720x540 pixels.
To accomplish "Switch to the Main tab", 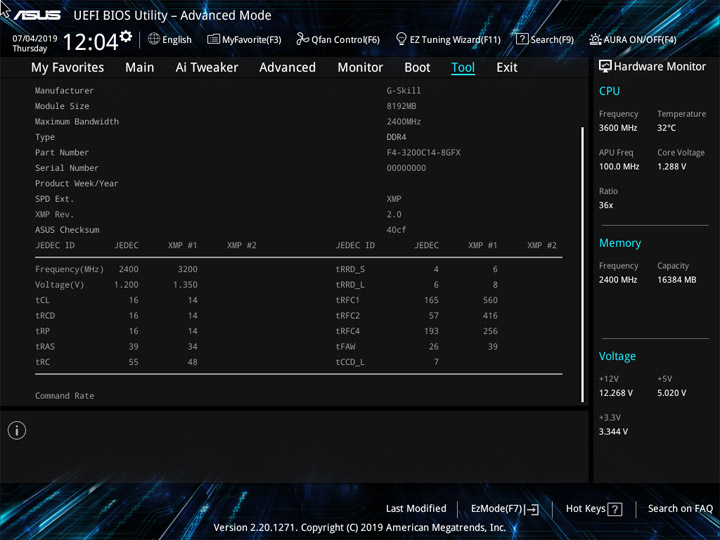I will [140, 68].
